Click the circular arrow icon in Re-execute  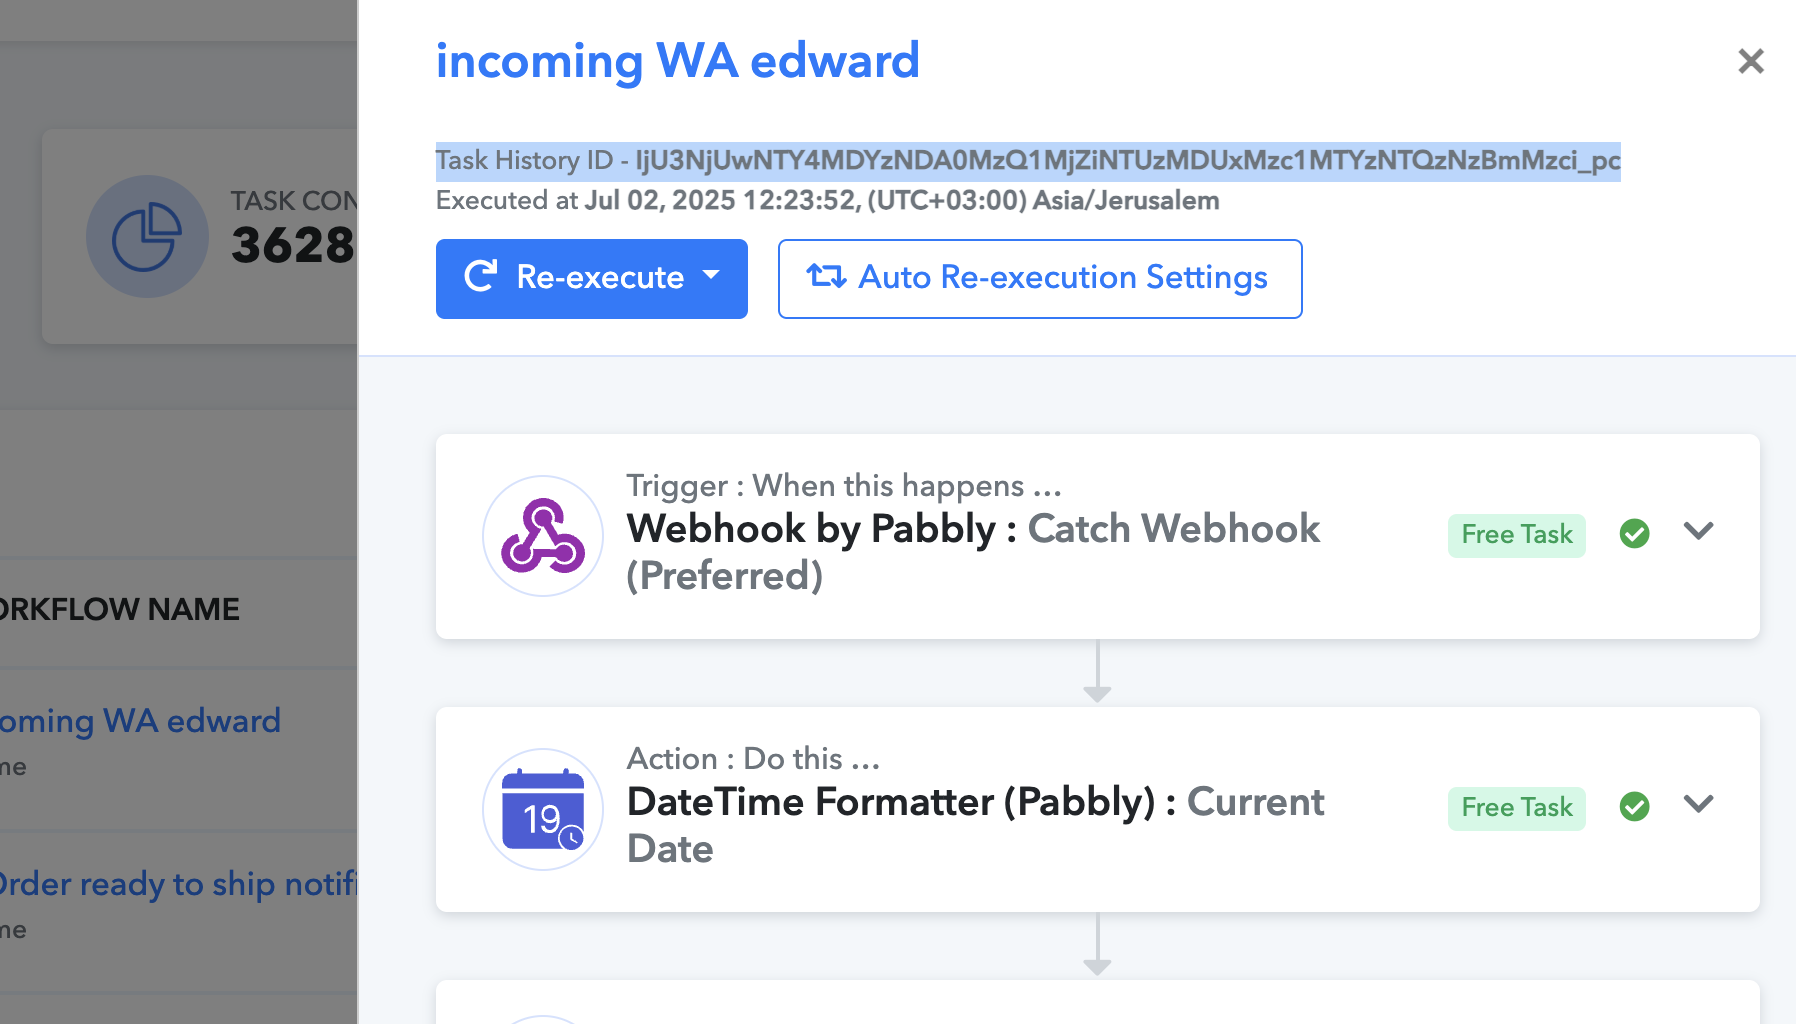point(481,276)
